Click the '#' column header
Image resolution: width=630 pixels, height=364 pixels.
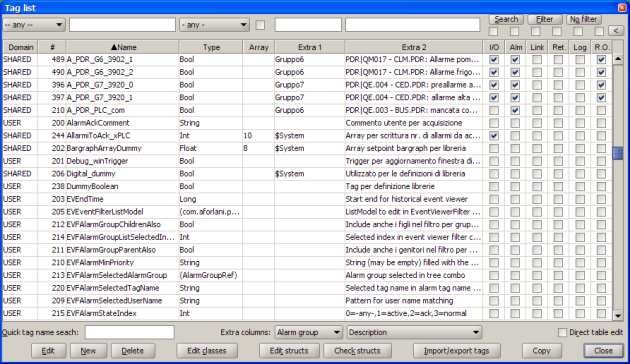(x=52, y=47)
